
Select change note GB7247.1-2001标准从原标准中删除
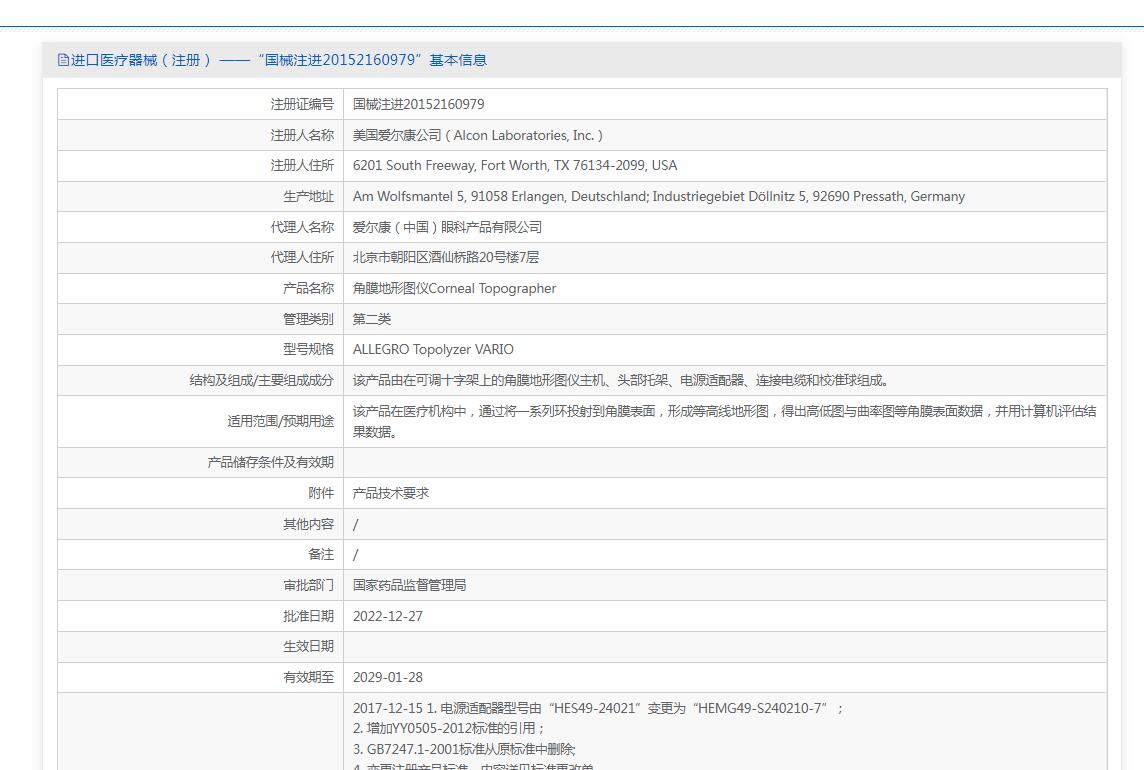[x=464, y=749]
